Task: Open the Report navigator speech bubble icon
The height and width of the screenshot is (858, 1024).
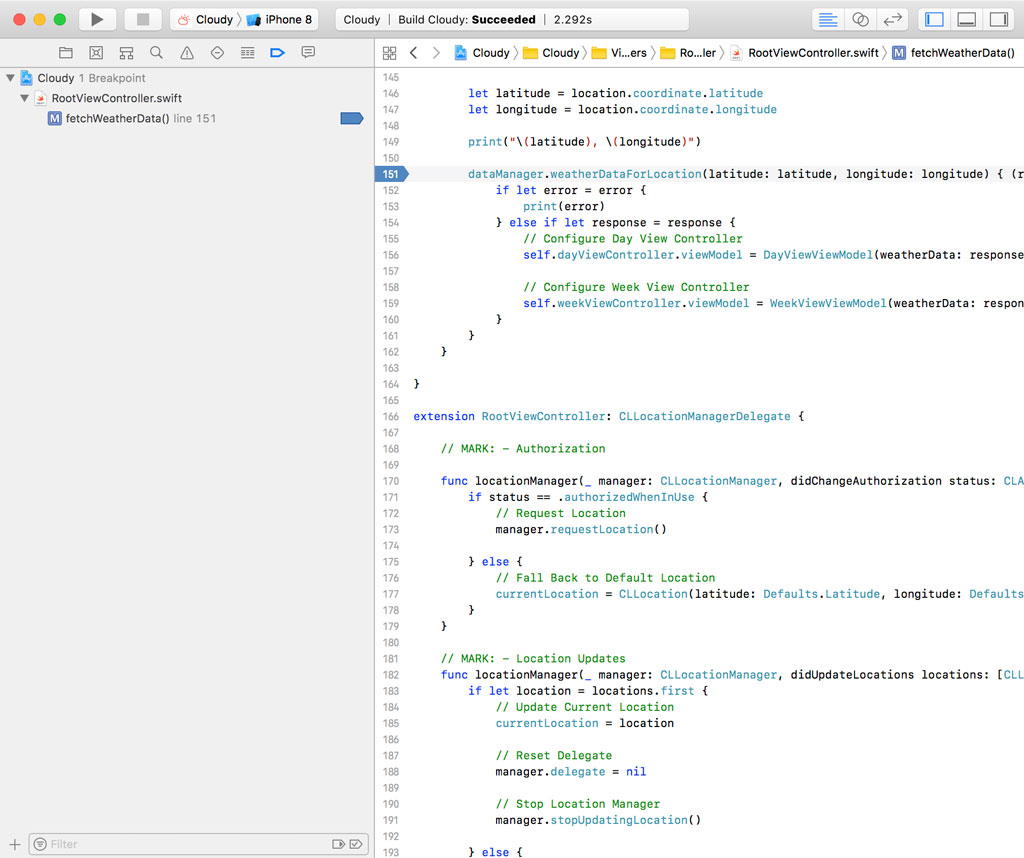Action: click(307, 52)
